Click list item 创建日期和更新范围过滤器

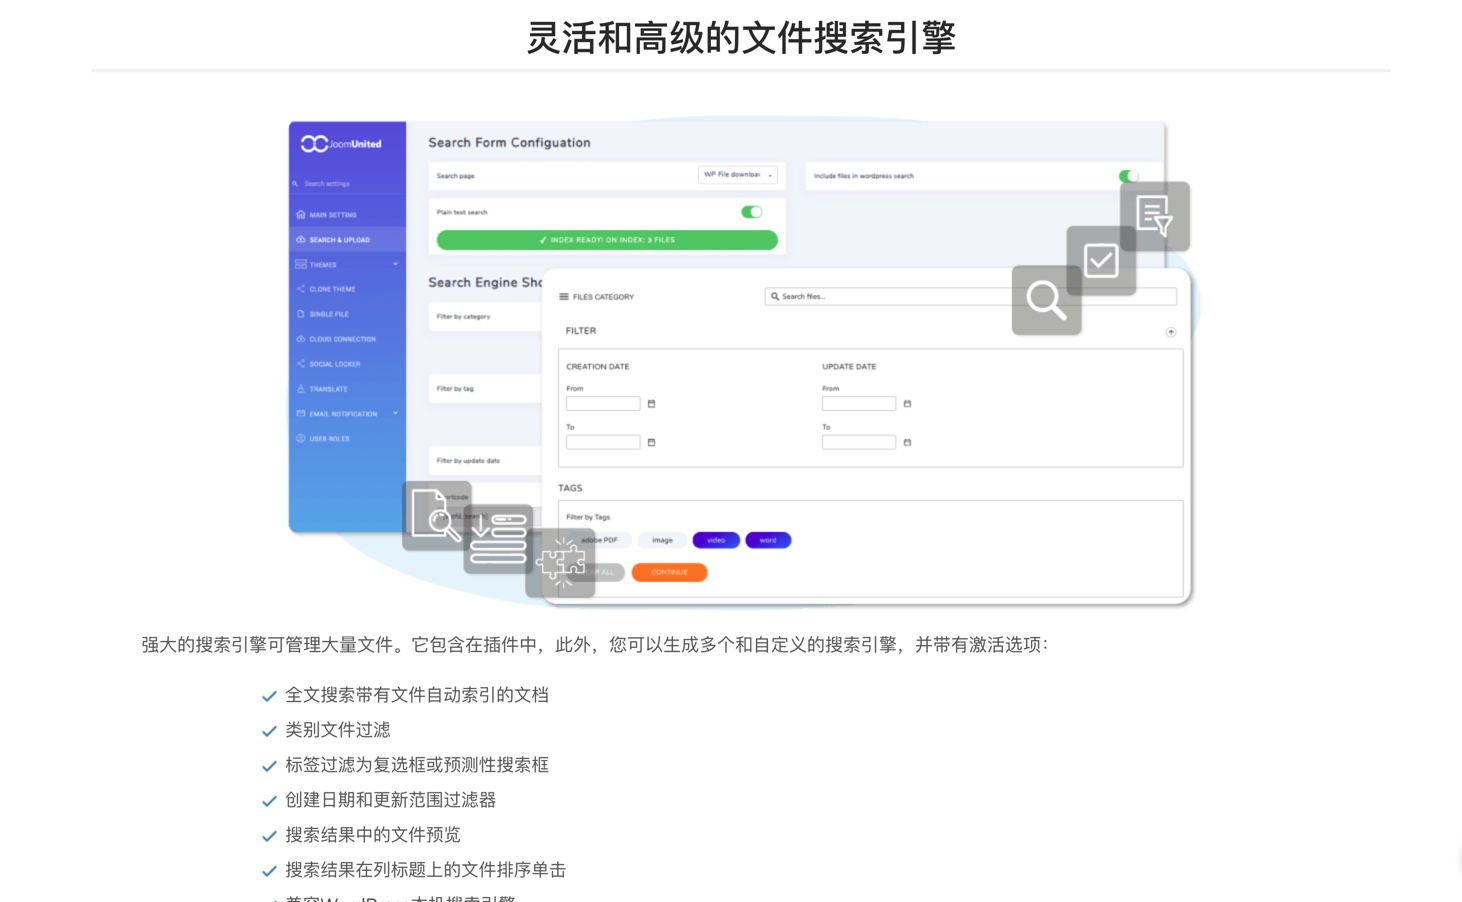391,800
